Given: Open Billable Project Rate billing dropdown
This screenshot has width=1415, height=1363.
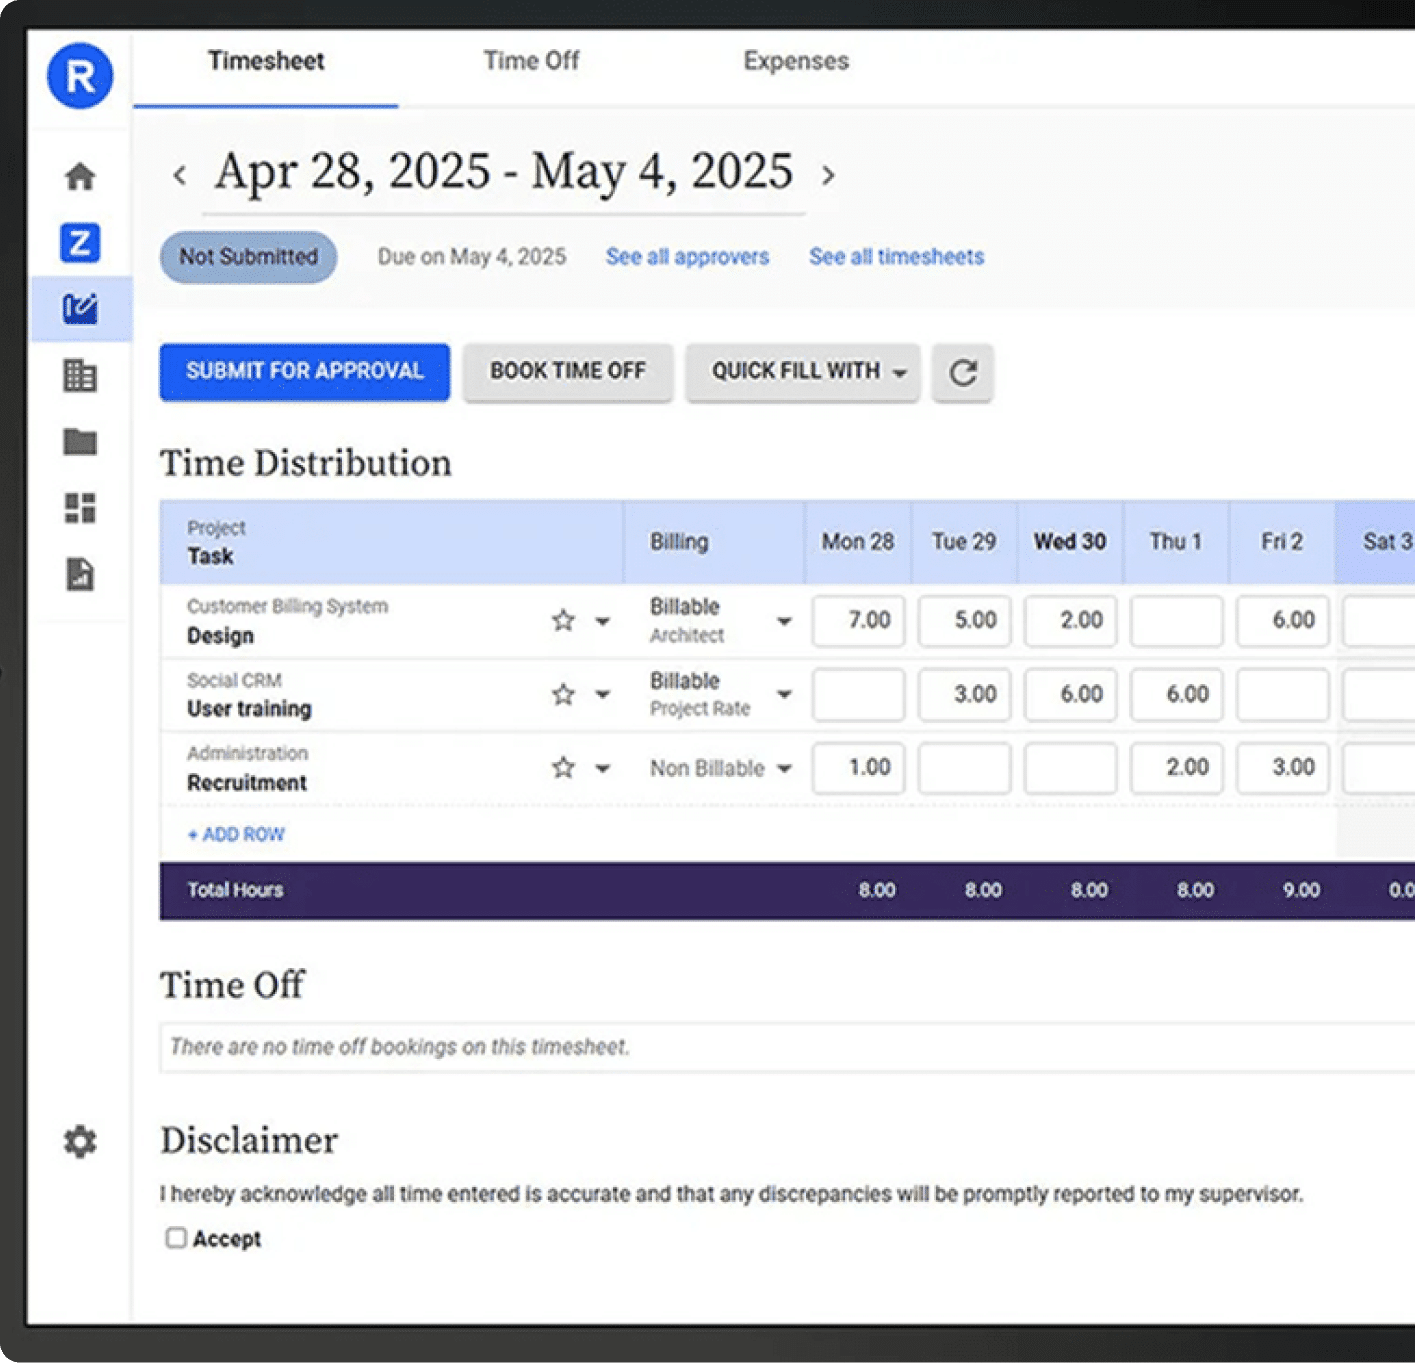Looking at the screenshot, I should coord(720,695).
